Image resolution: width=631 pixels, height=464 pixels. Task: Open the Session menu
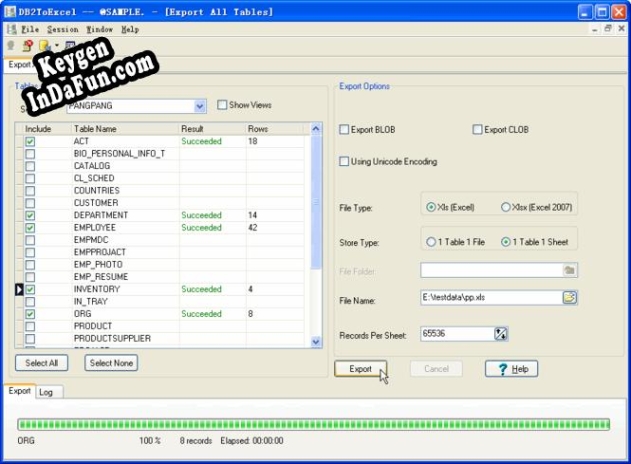pyautogui.click(x=62, y=29)
